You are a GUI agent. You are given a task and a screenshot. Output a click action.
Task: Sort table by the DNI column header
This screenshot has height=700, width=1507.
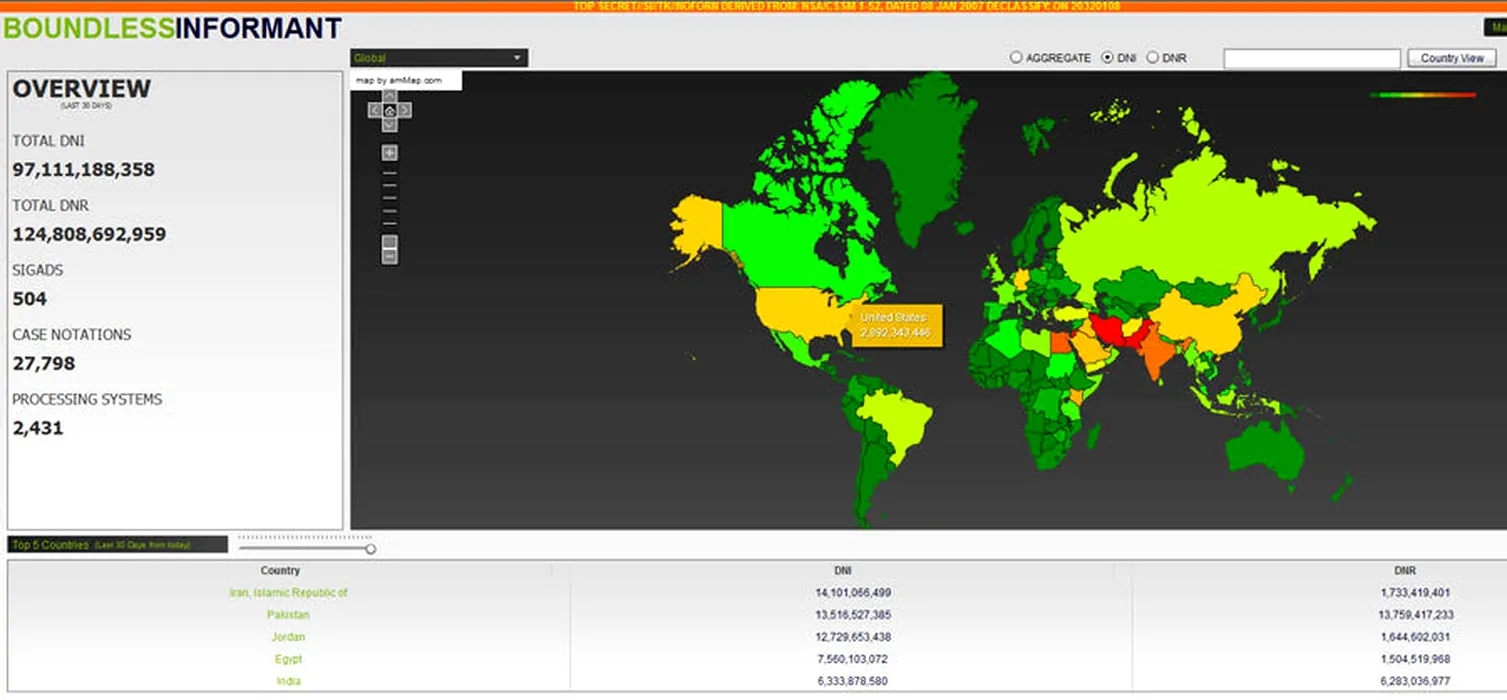[841, 570]
